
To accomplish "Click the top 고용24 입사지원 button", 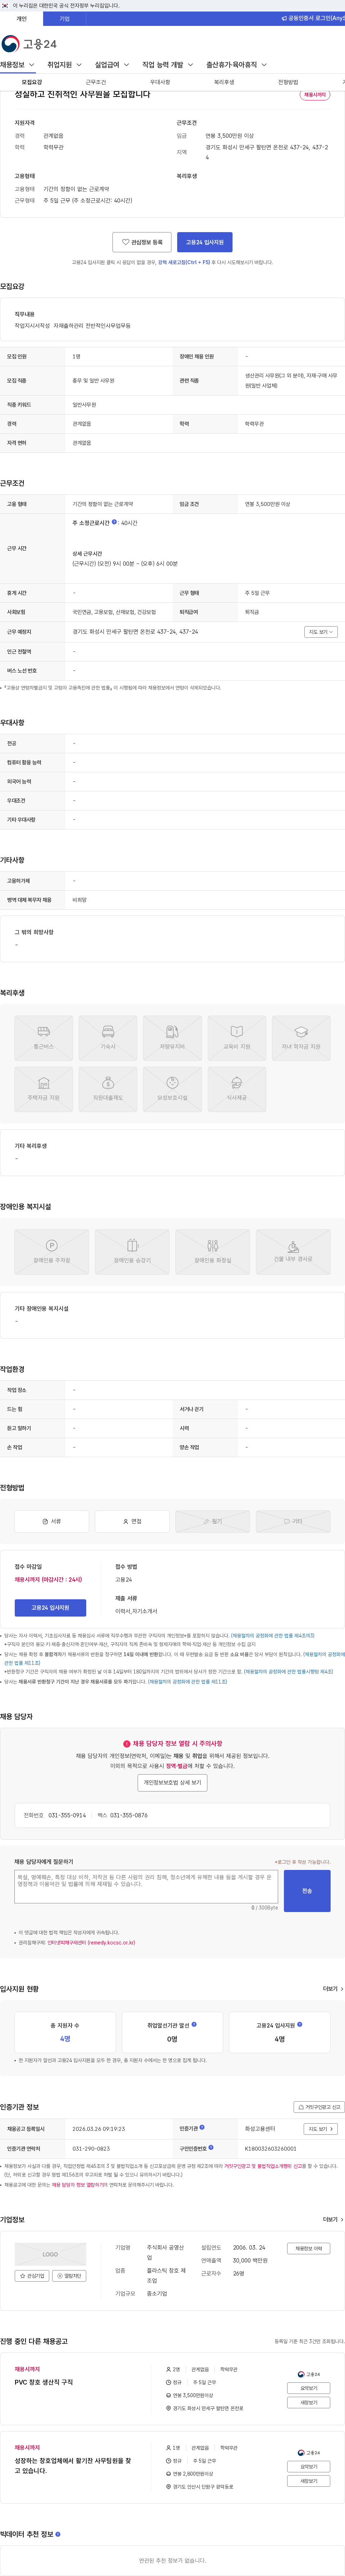I will (205, 242).
